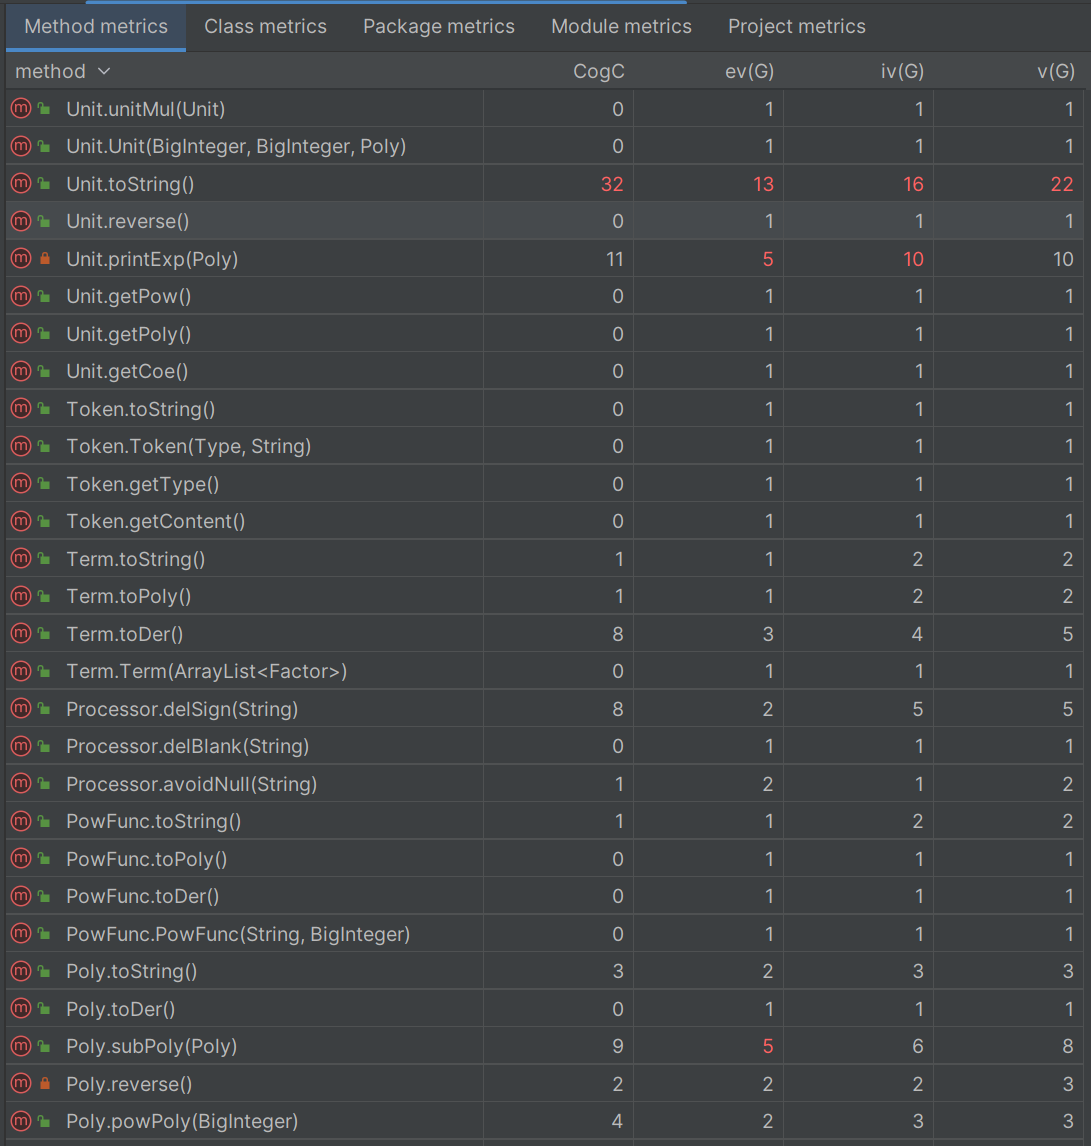Go to the Project metrics tab

coord(797,26)
